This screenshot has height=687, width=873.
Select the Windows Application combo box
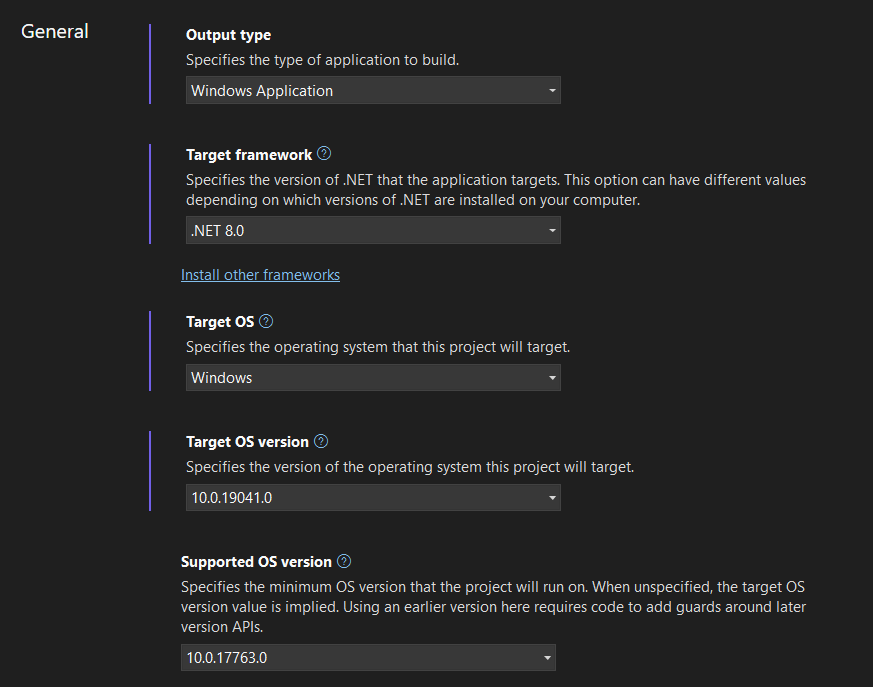(x=373, y=90)
